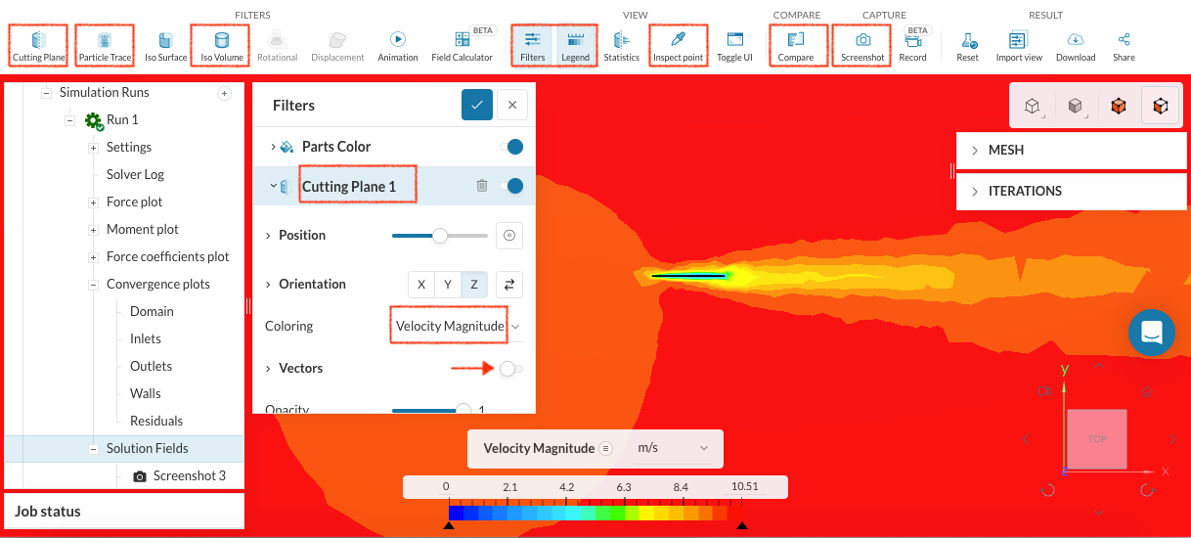The width and height of the screenshot is (1191, 538).
Task: Add a Cutting Plane filter
Action: (x=39, y=45)
